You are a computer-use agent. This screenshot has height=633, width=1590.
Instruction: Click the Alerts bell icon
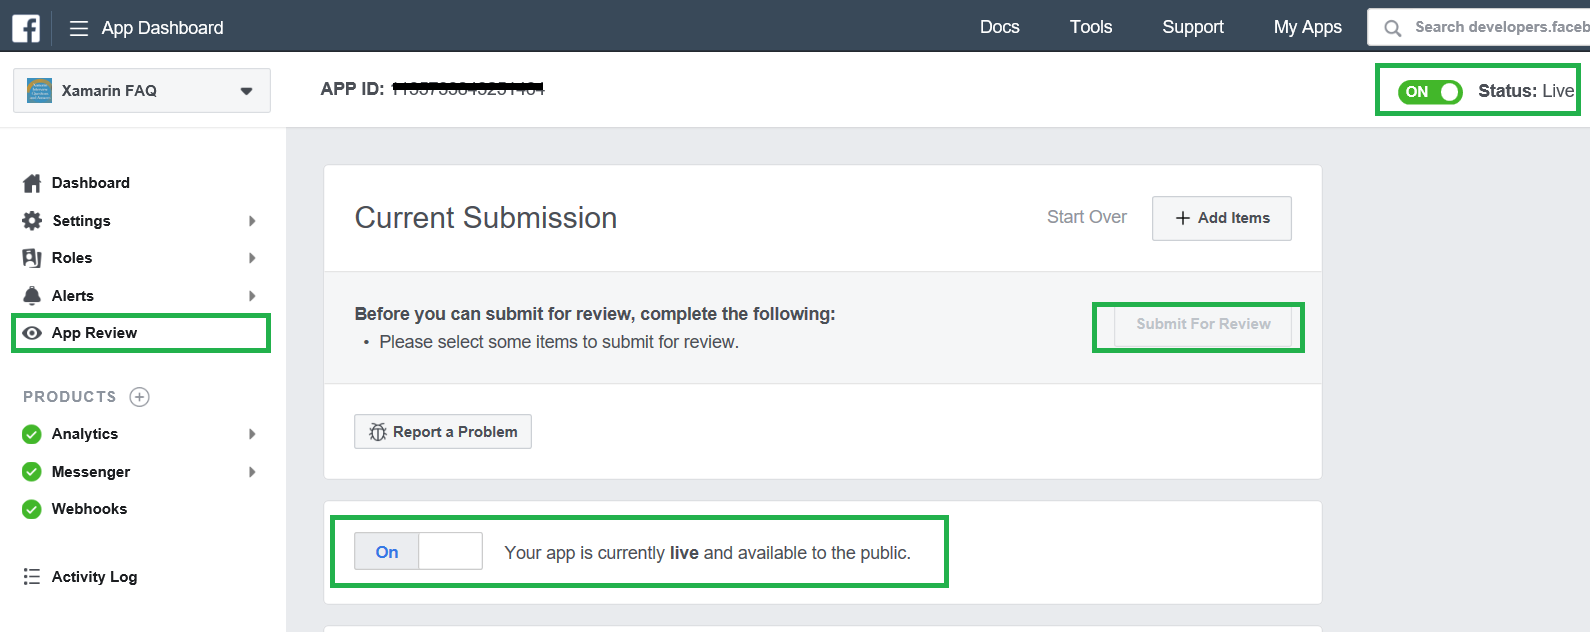coord(32,296)
